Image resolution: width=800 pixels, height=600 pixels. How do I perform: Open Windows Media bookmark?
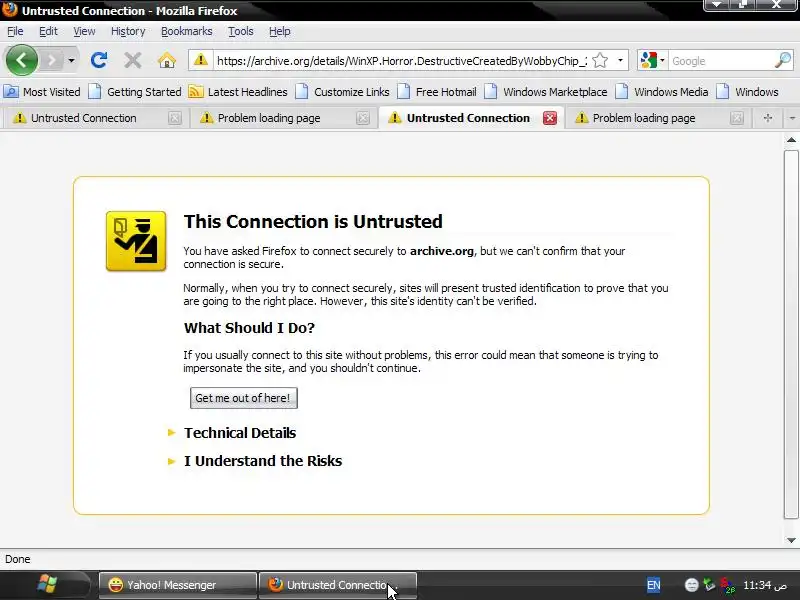click(662, 92)
